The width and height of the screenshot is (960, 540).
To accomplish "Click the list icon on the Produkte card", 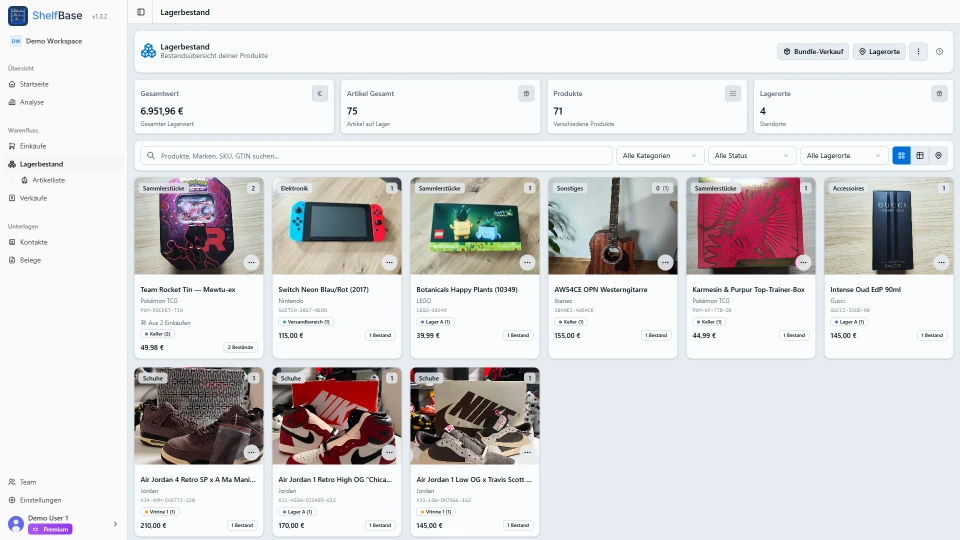I will [732, 94].
